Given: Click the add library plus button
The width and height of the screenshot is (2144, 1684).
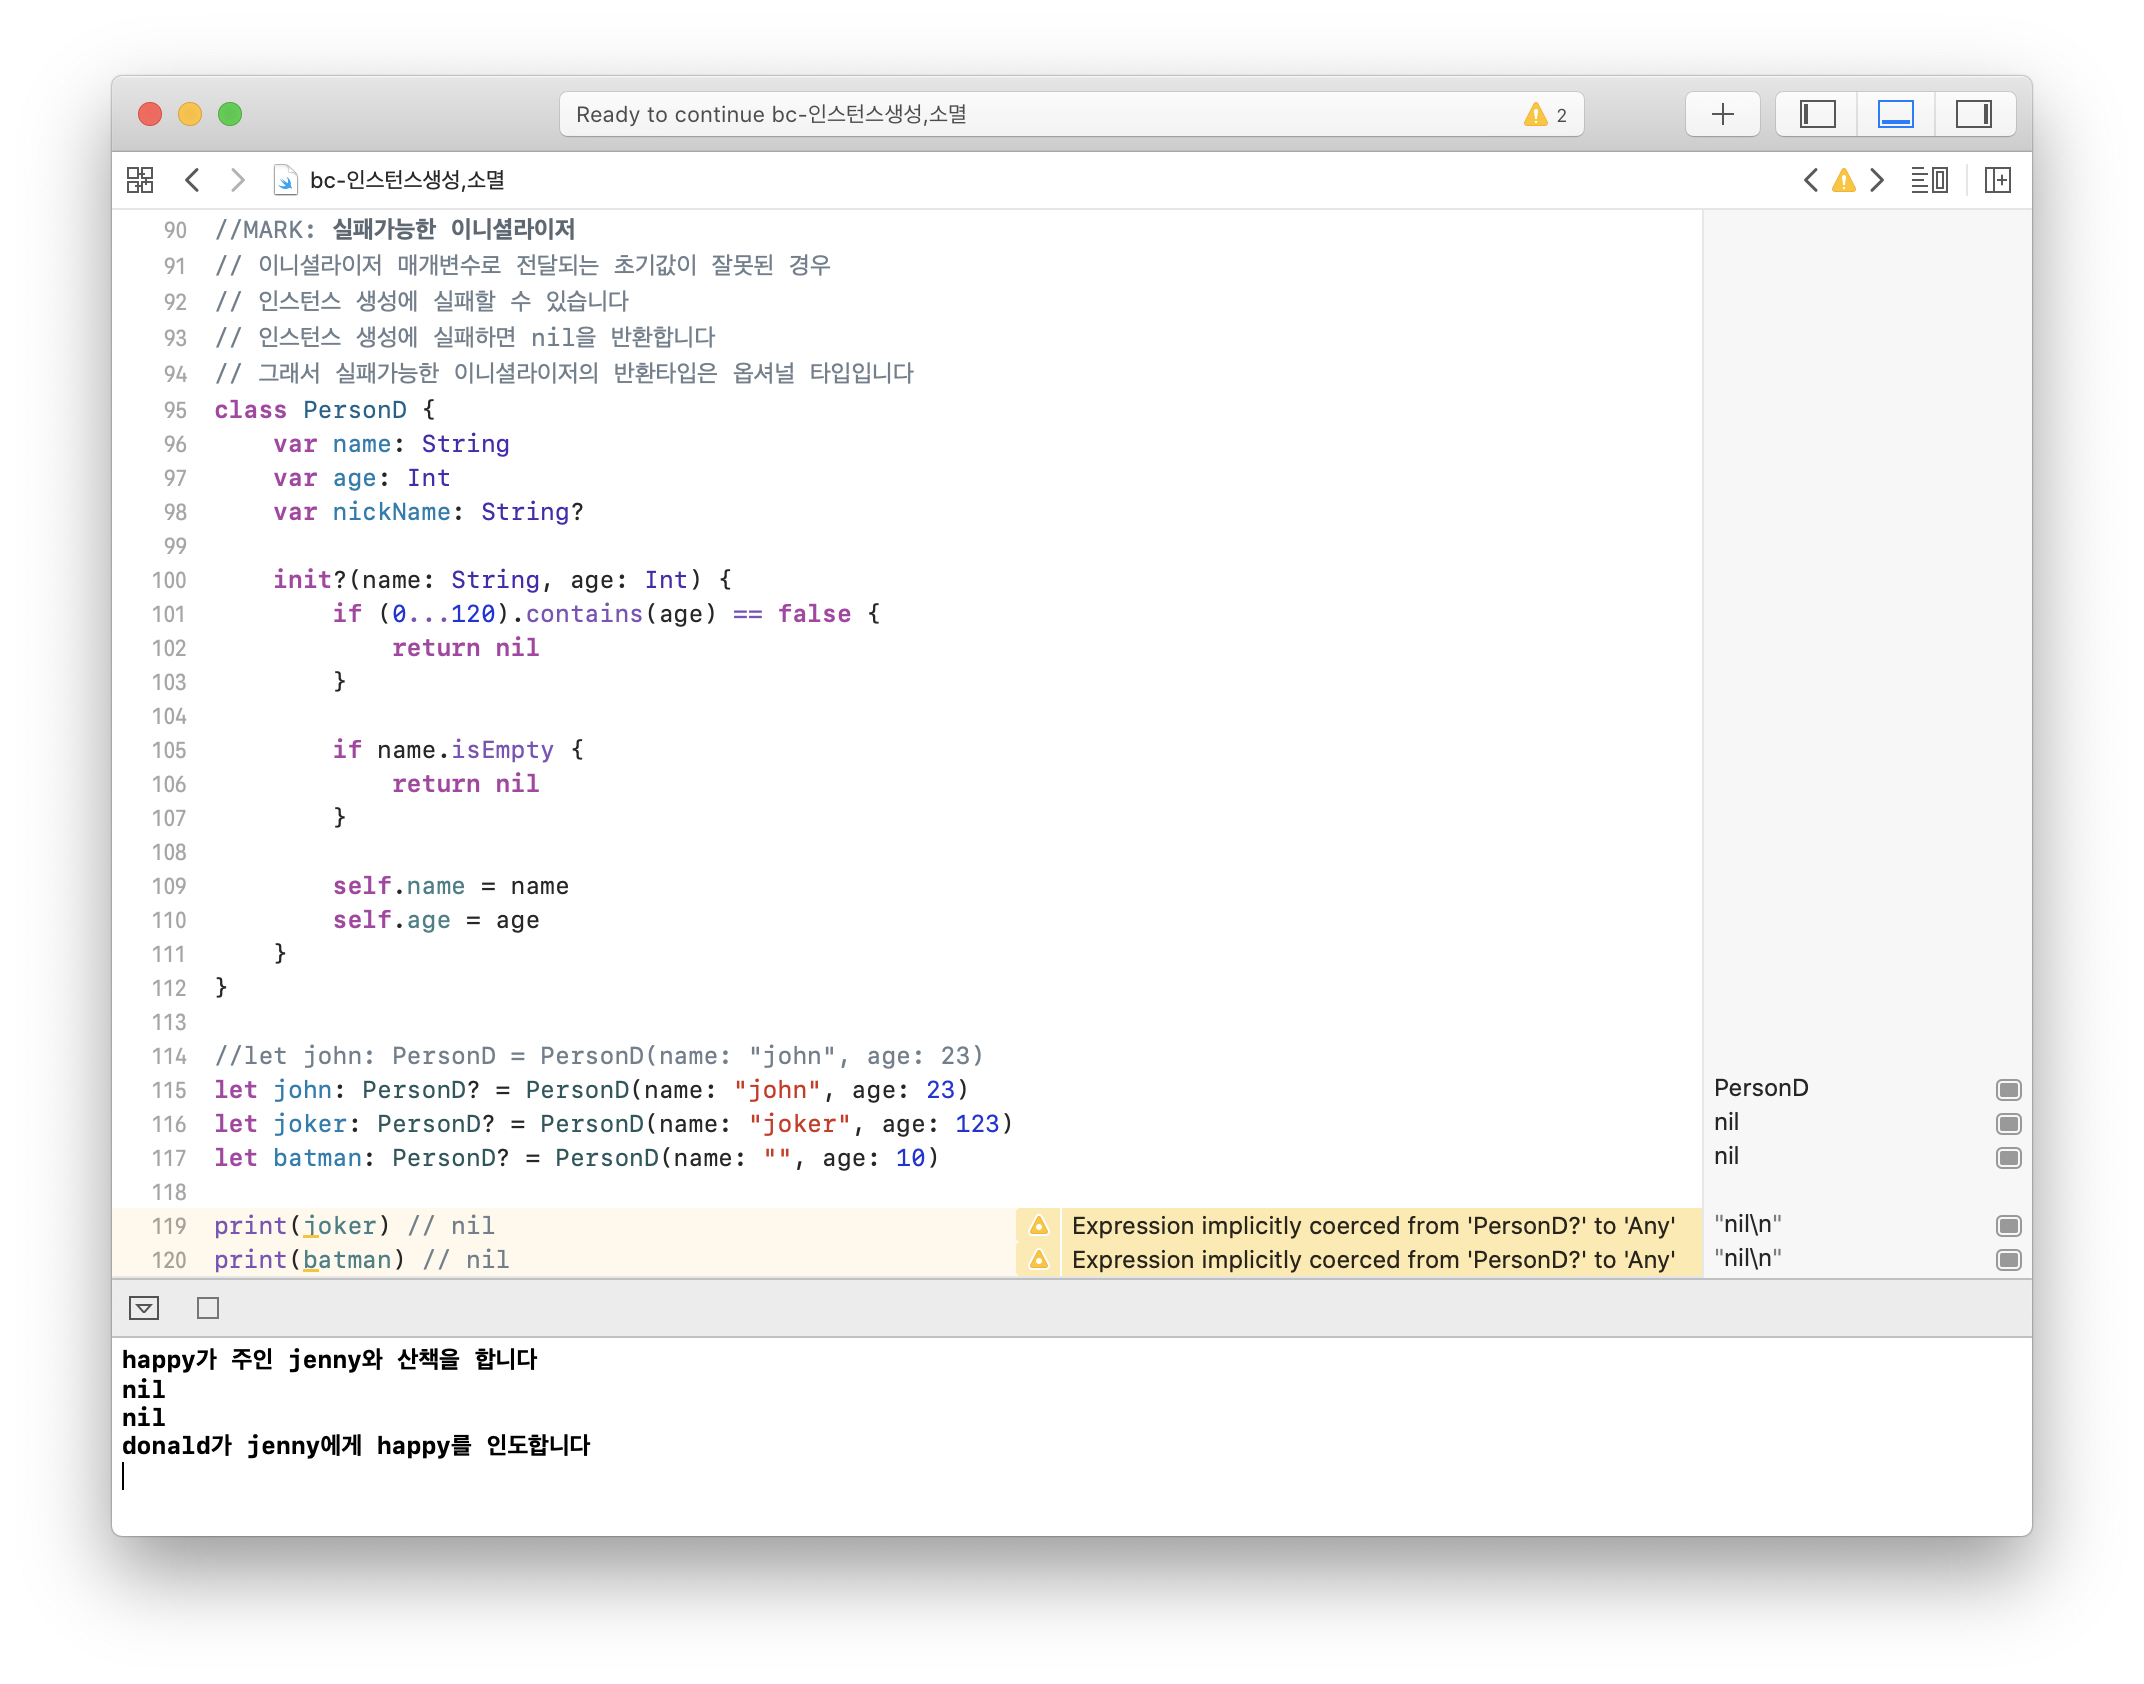Looking at the screenshot, I should point(1722,114).
